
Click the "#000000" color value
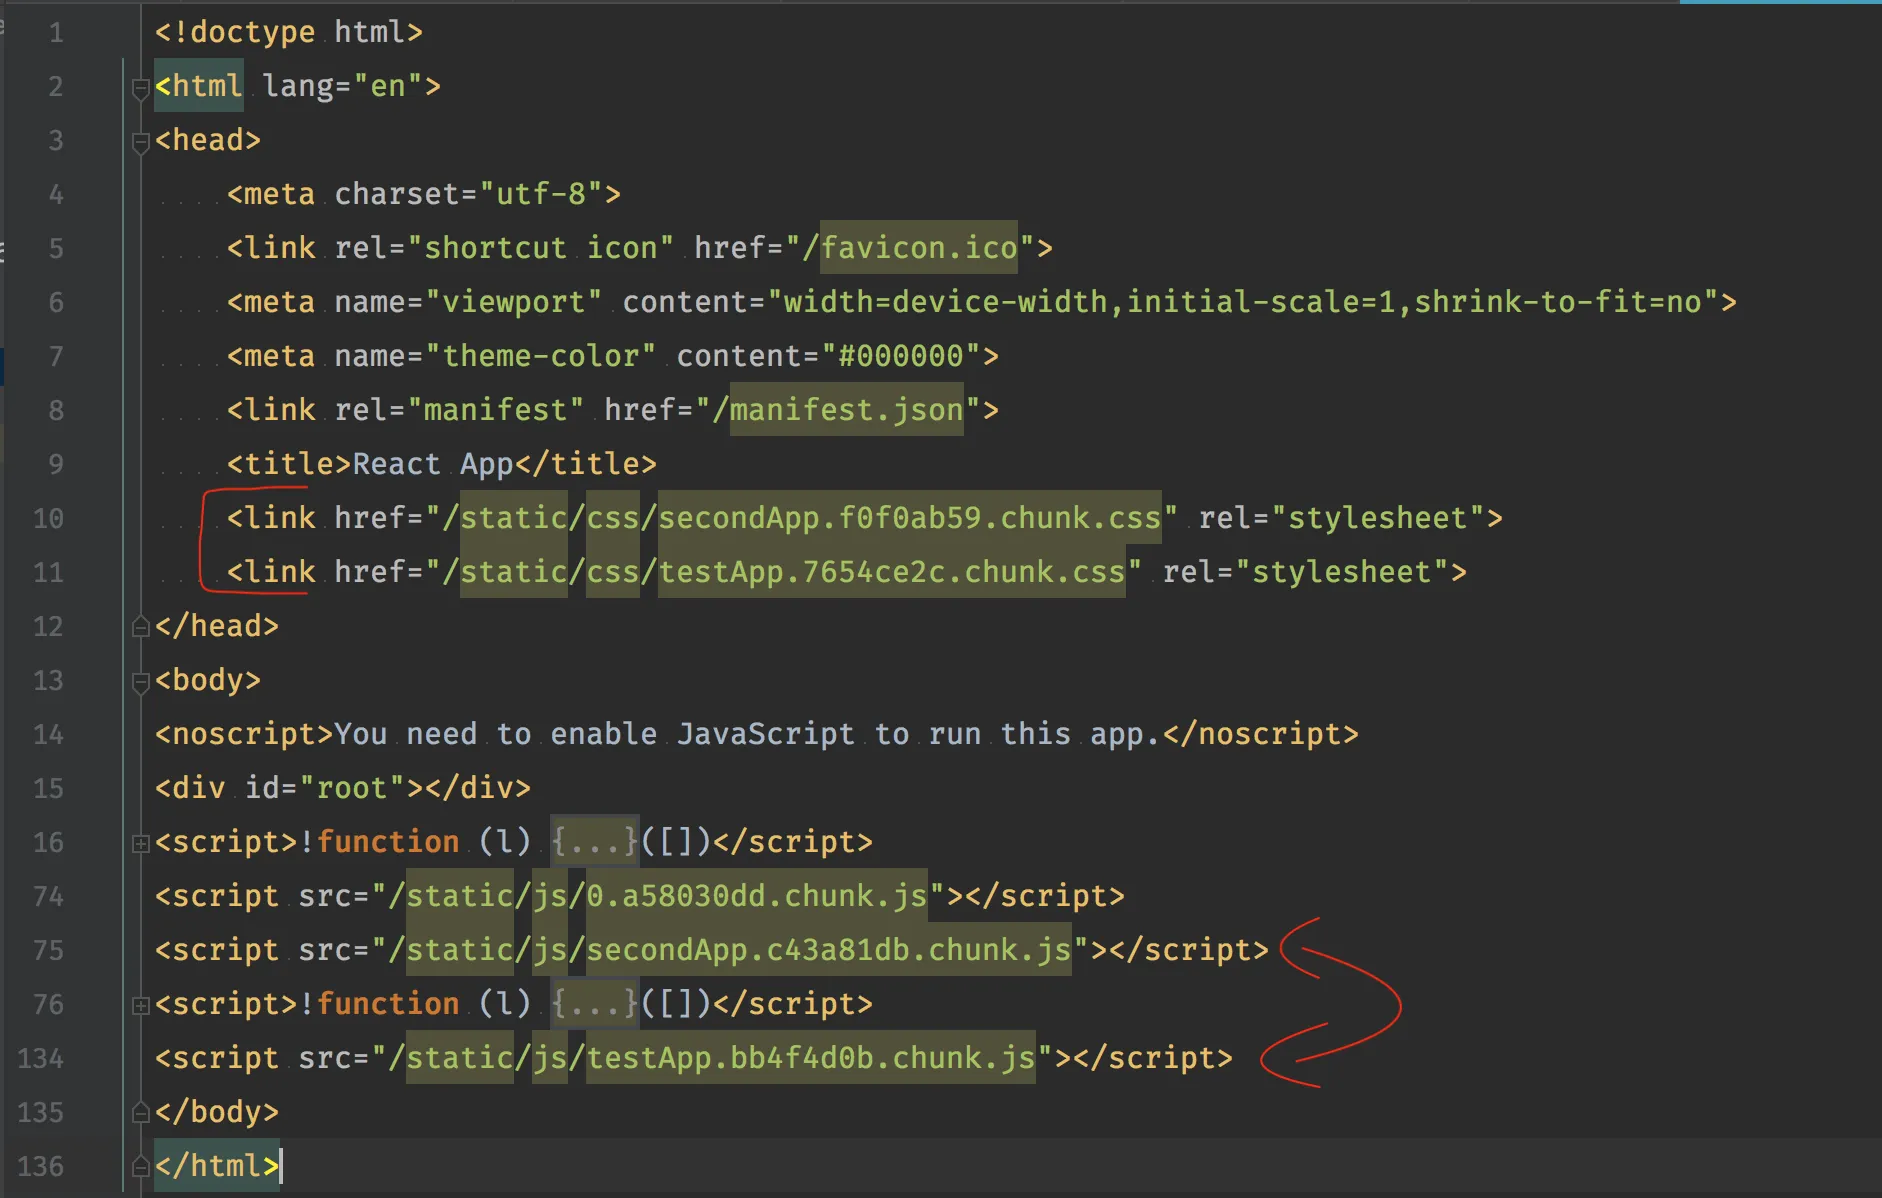click(x=901, y=356)
